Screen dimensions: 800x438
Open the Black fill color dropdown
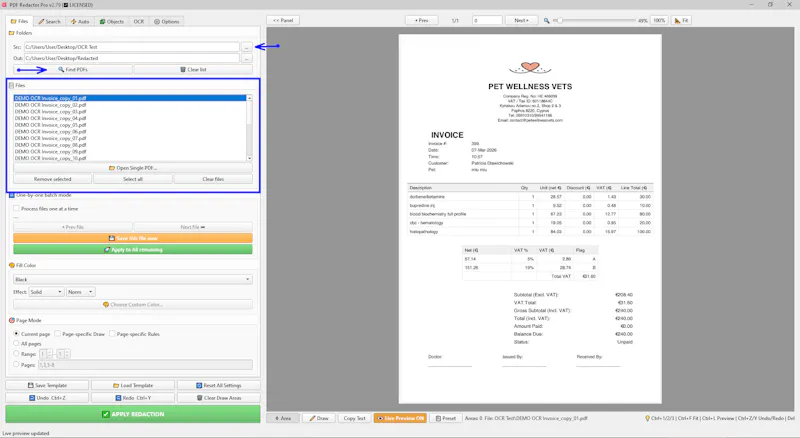133,279
